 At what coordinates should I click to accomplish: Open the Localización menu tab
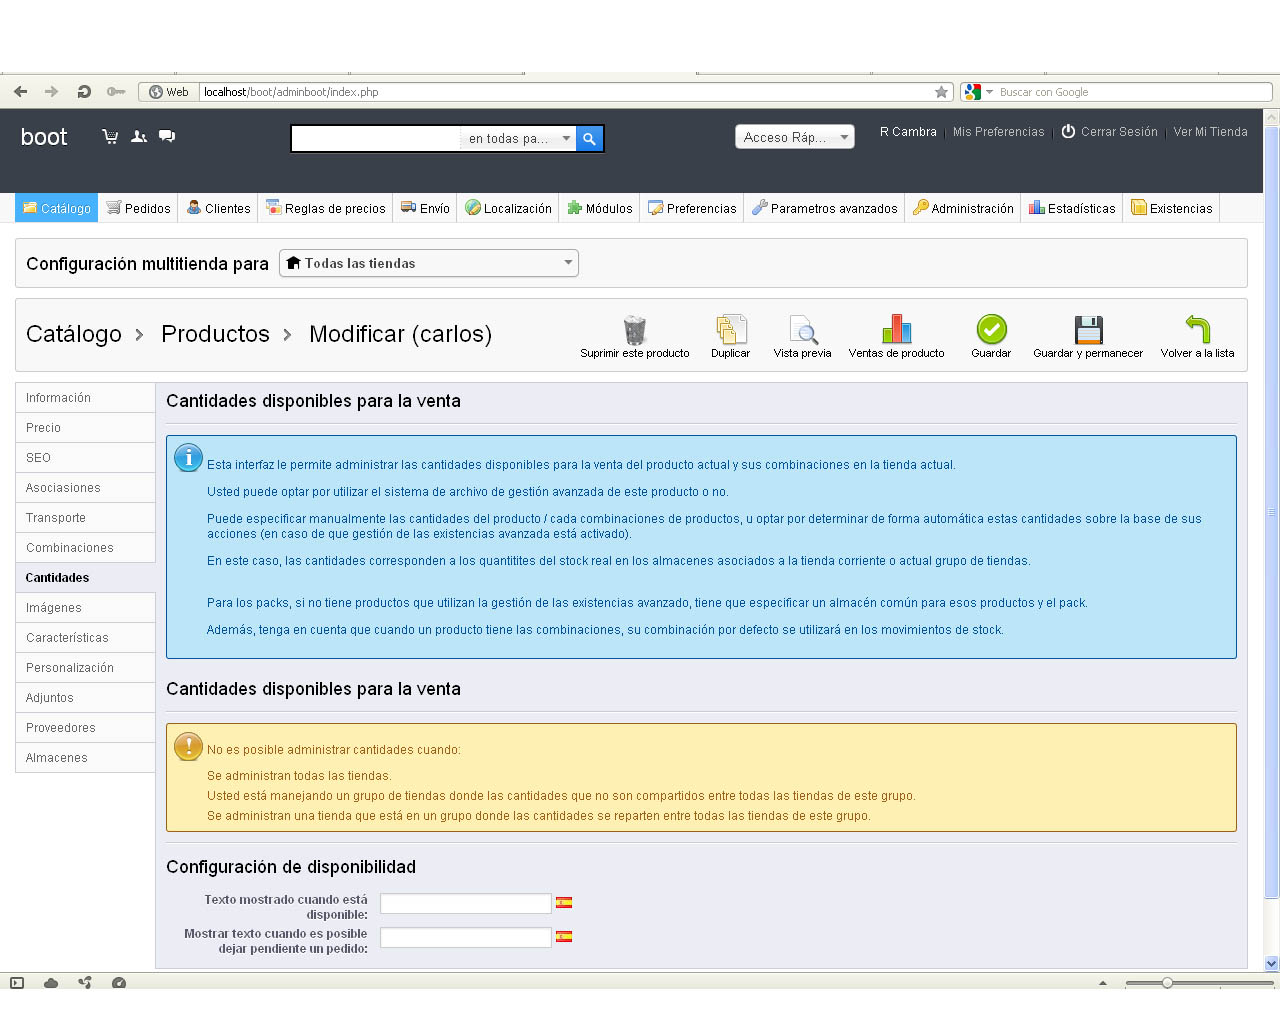click(x=509, y=208)
